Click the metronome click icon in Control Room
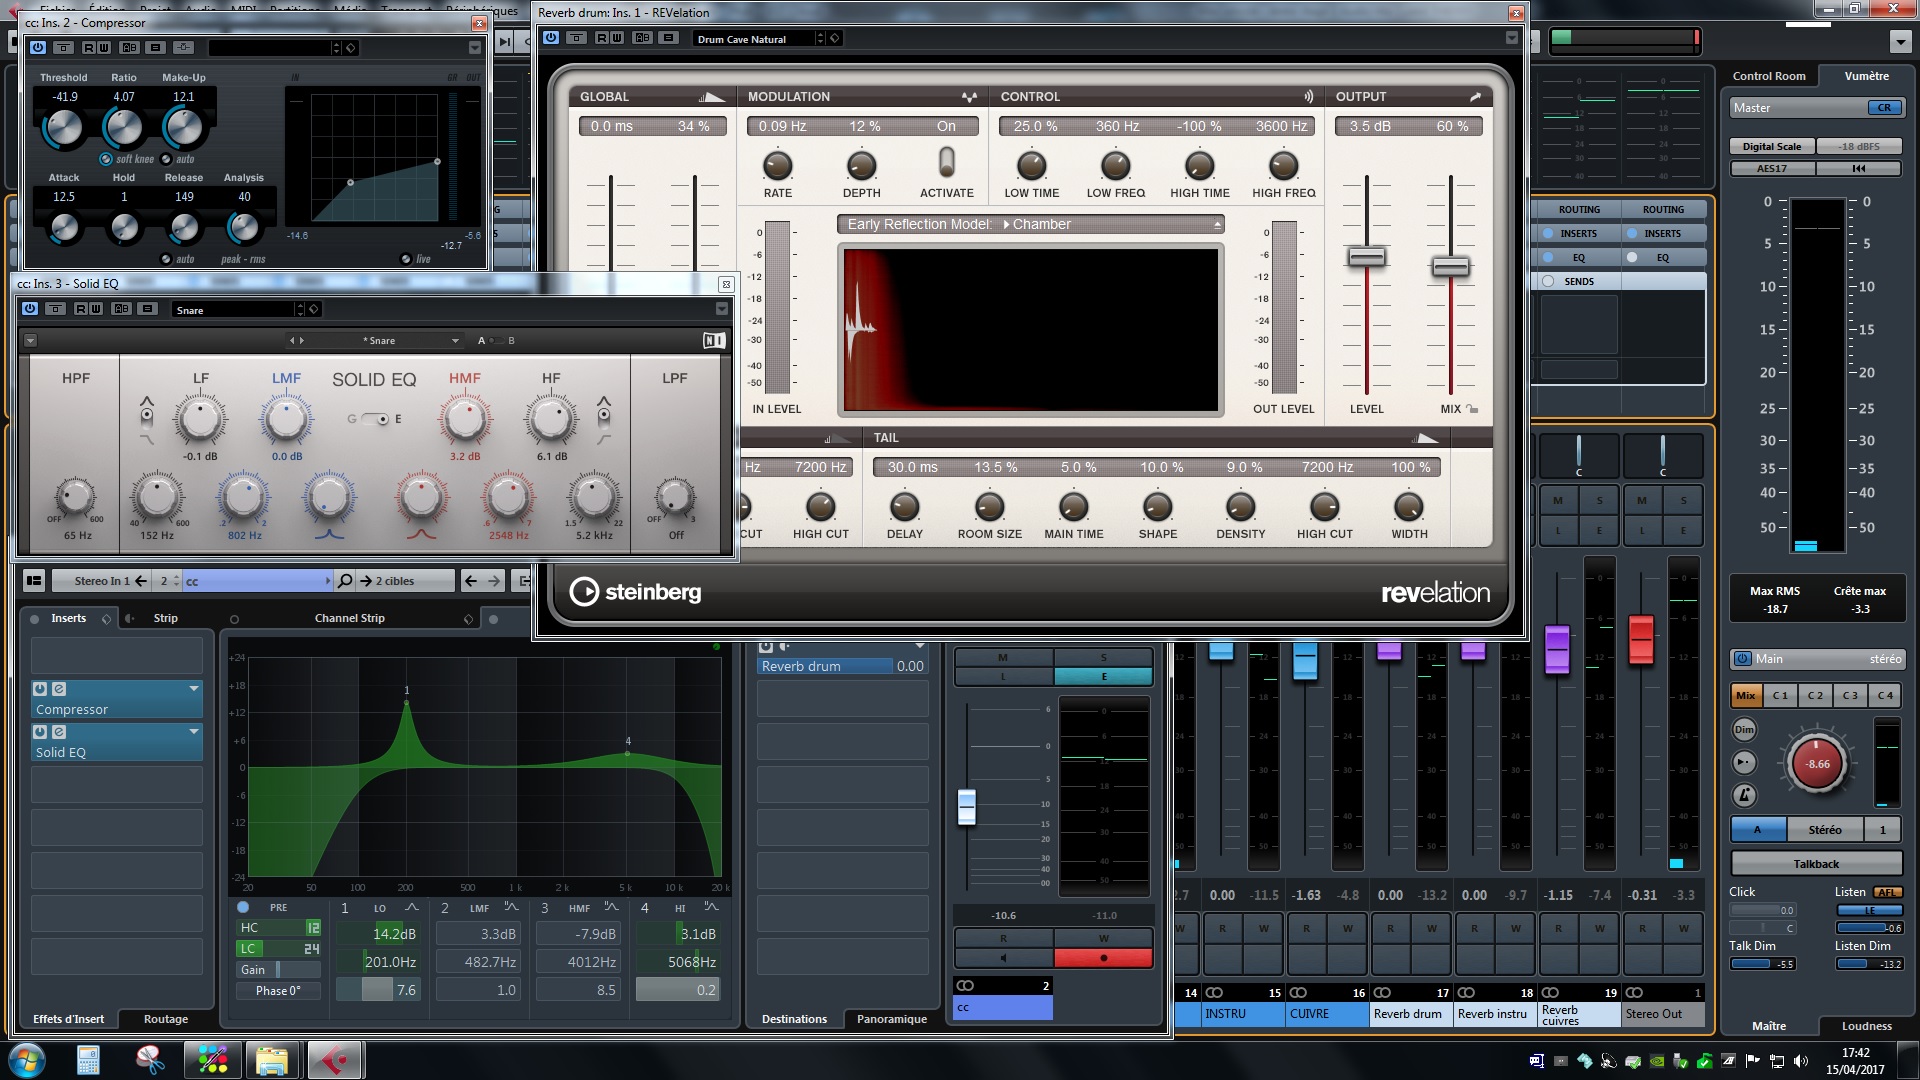Image resolution: width=1920 pixels, height=1080 pixels. point(1744,795)
